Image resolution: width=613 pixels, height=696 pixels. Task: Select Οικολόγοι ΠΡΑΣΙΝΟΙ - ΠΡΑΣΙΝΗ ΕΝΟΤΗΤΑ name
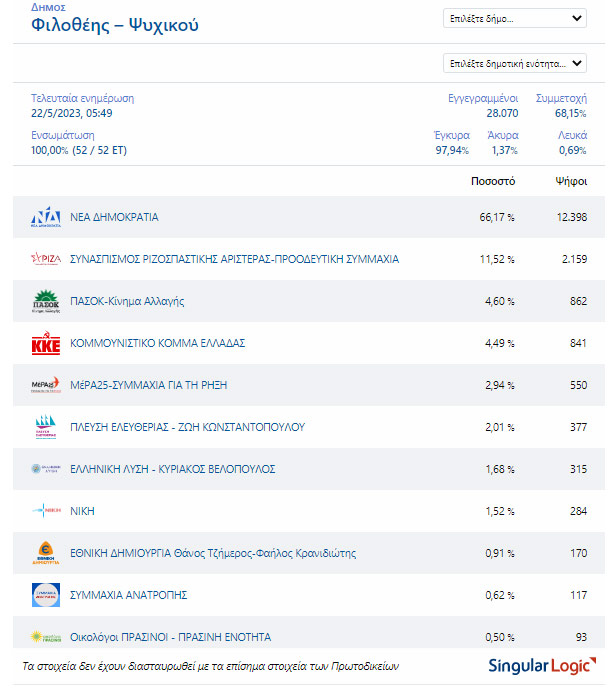tap(170, 637)
